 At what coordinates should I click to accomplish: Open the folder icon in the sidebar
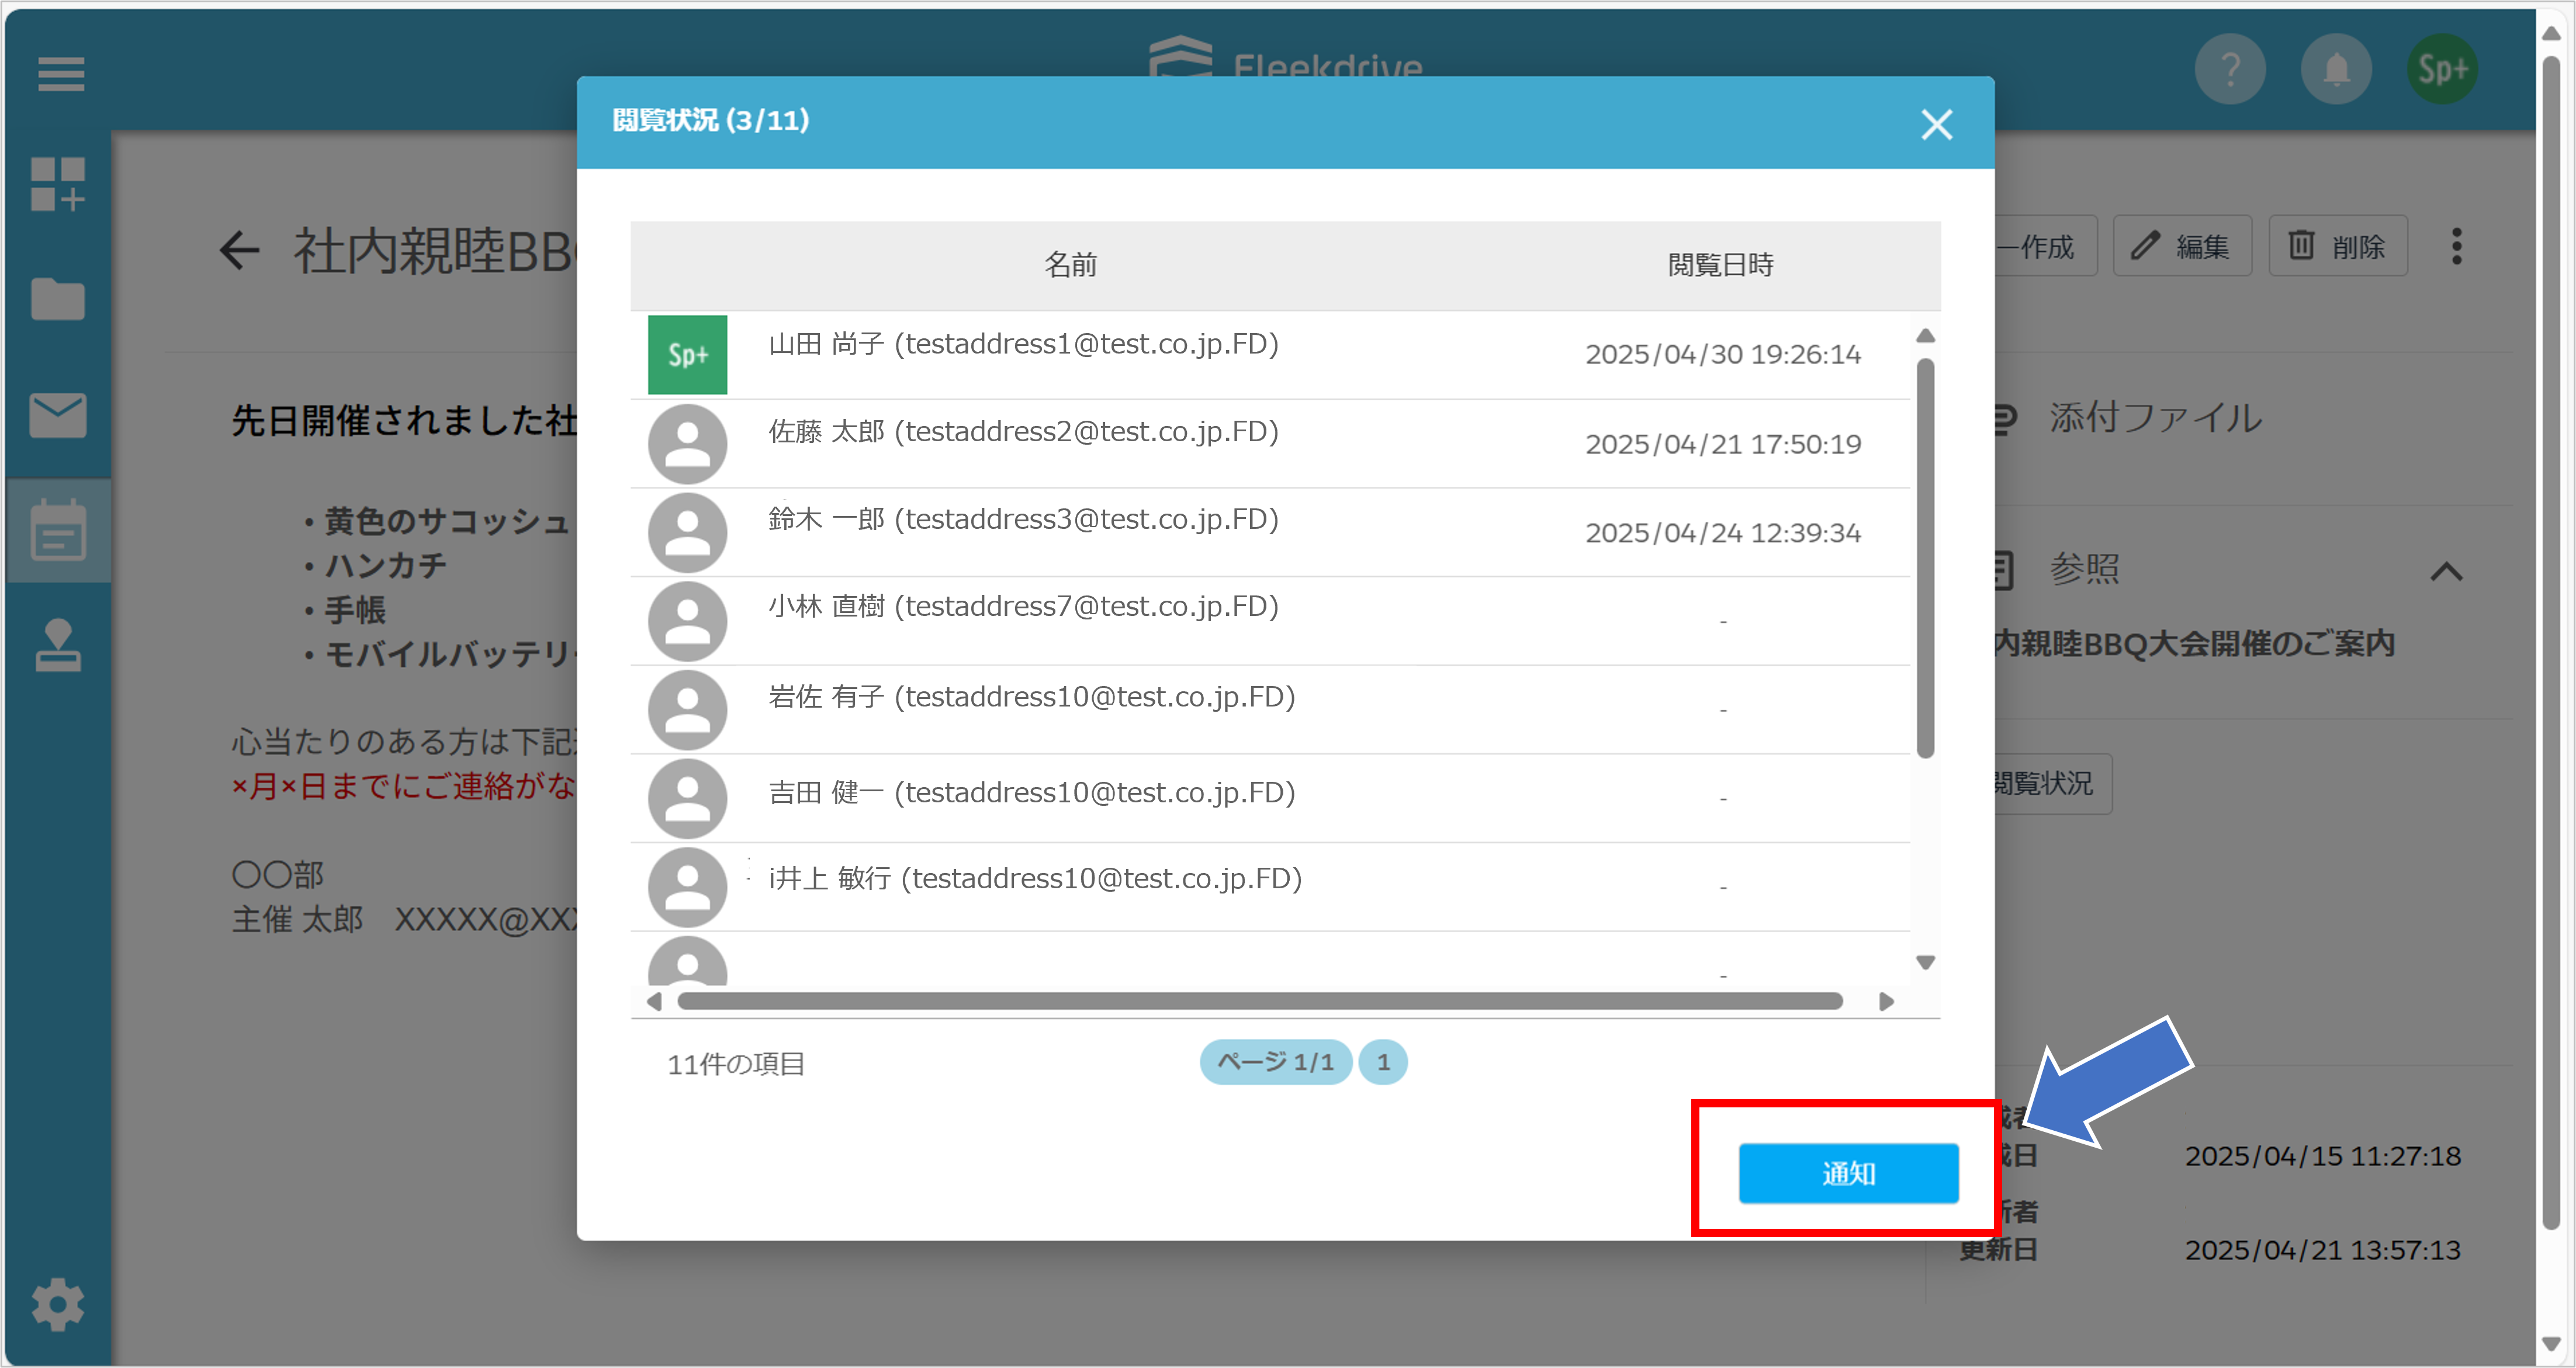[58, 299]
